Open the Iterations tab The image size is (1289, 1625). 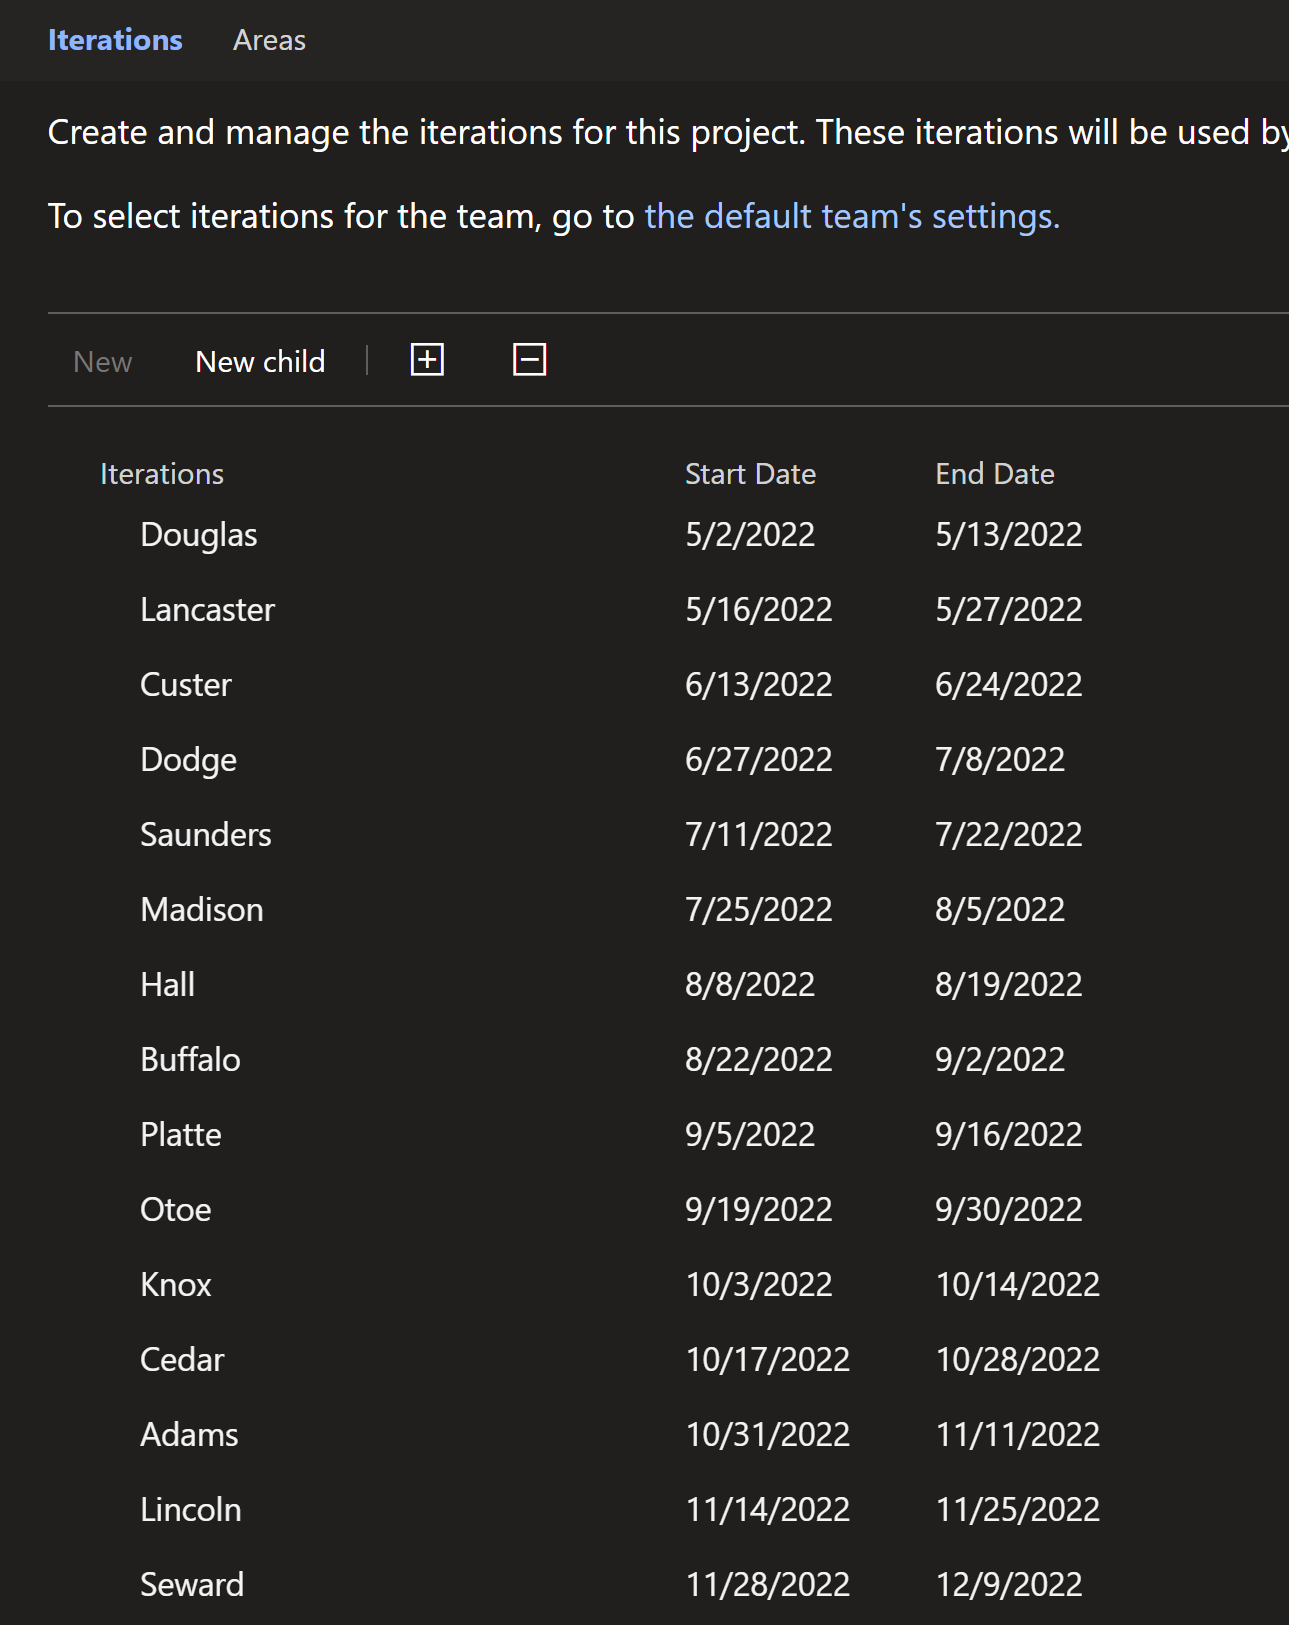click(115, 40)
